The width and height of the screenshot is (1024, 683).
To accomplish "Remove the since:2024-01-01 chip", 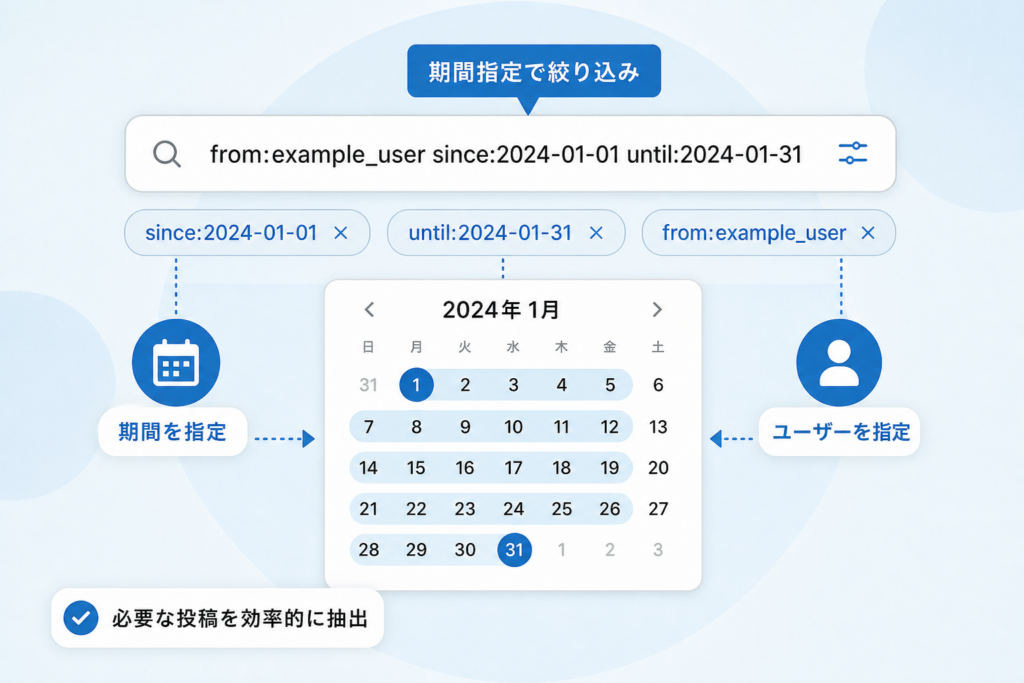I will point(341,233).
